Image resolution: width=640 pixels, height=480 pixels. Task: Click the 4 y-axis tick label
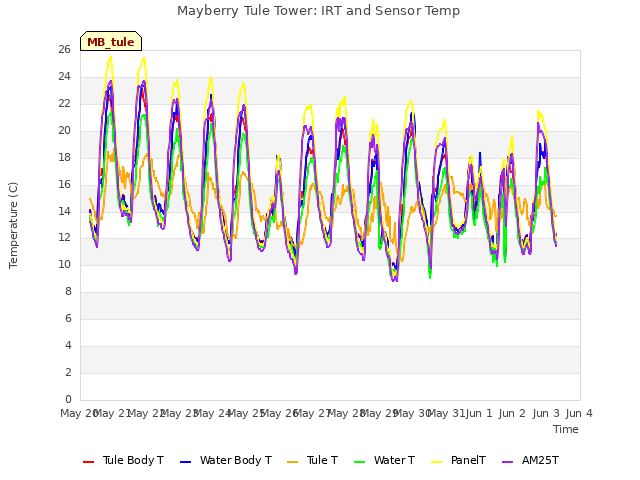pos(68,345)
